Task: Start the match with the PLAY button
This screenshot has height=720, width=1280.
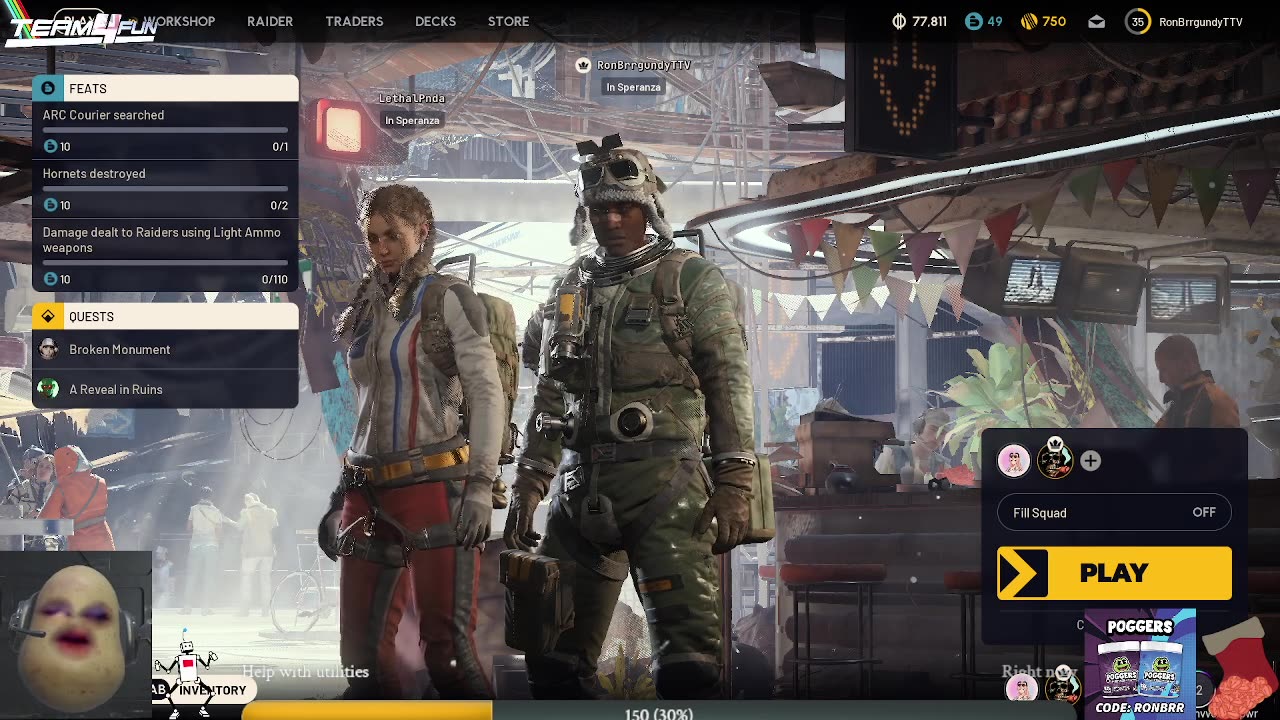Action: click(1114, 573)
